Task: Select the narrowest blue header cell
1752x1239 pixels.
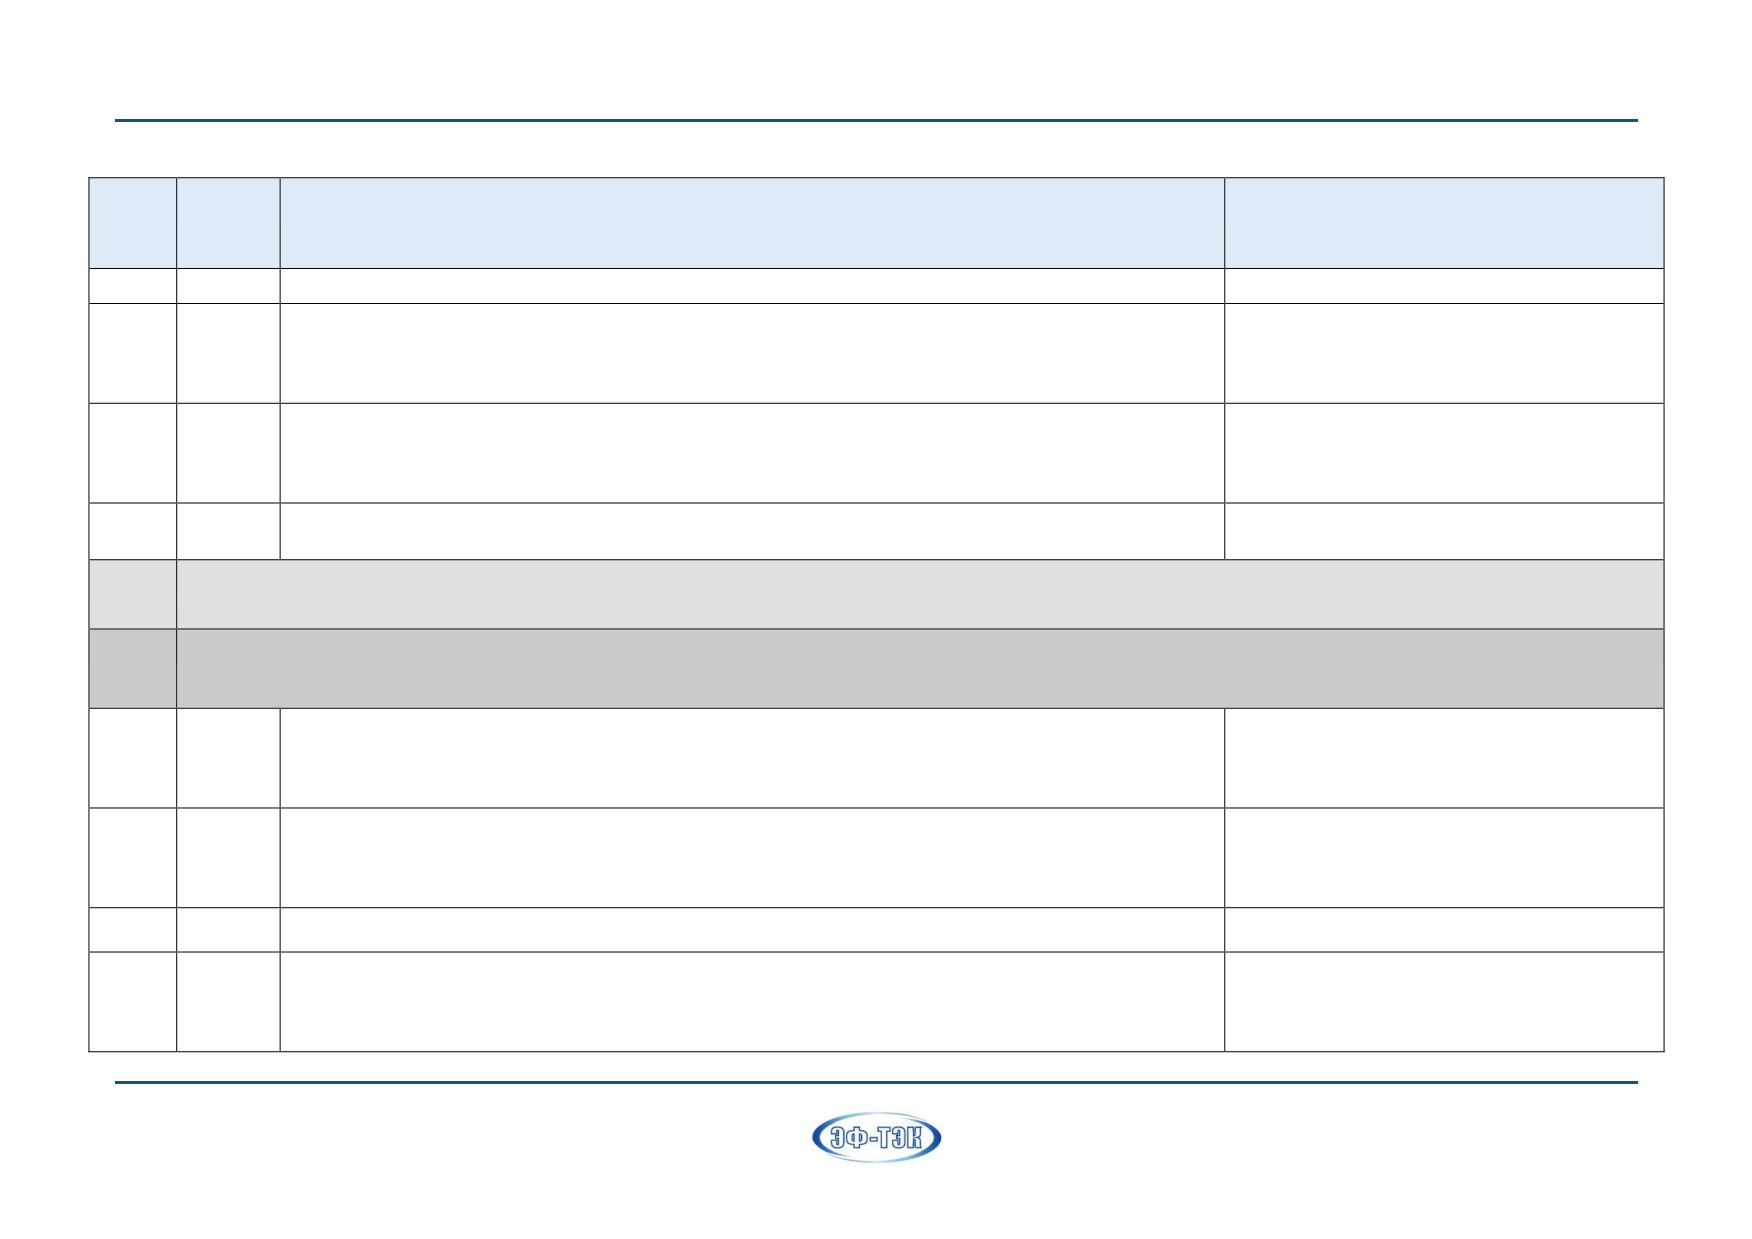Action: [x=133, y=223]
